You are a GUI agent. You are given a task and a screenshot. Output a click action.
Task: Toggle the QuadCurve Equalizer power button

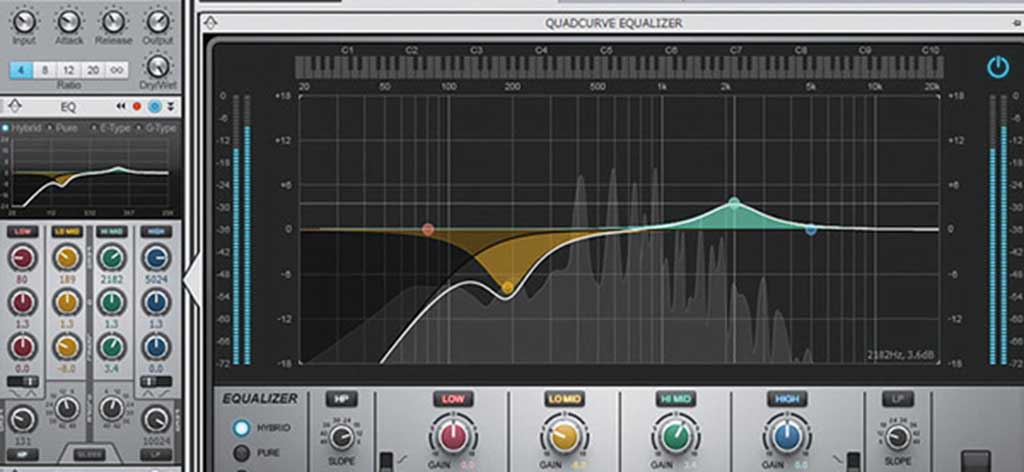click(x=997, y=67)
